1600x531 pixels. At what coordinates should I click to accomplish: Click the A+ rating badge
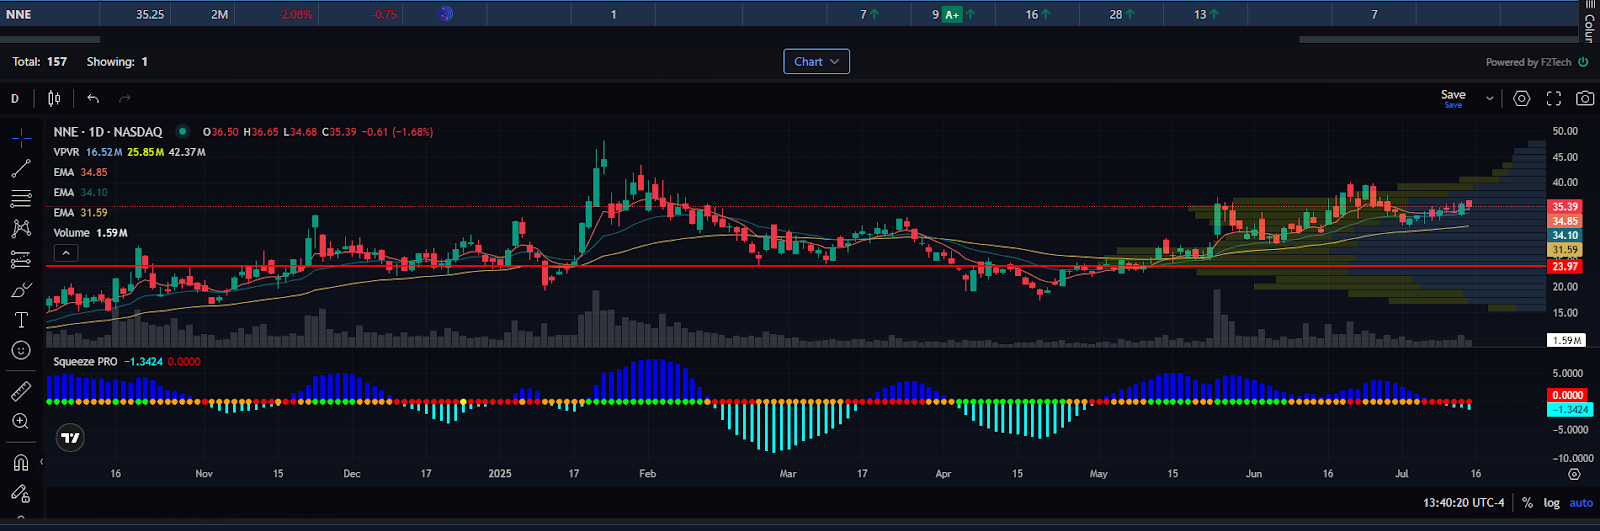point(952,15)
